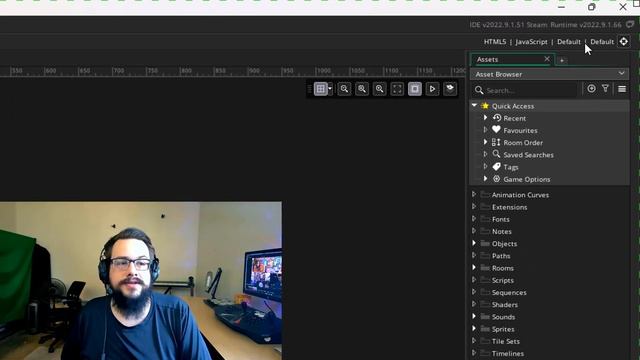The image size is (640, 360).
Task: Grab the room toolbar drag handle
Action: (309, 89)
